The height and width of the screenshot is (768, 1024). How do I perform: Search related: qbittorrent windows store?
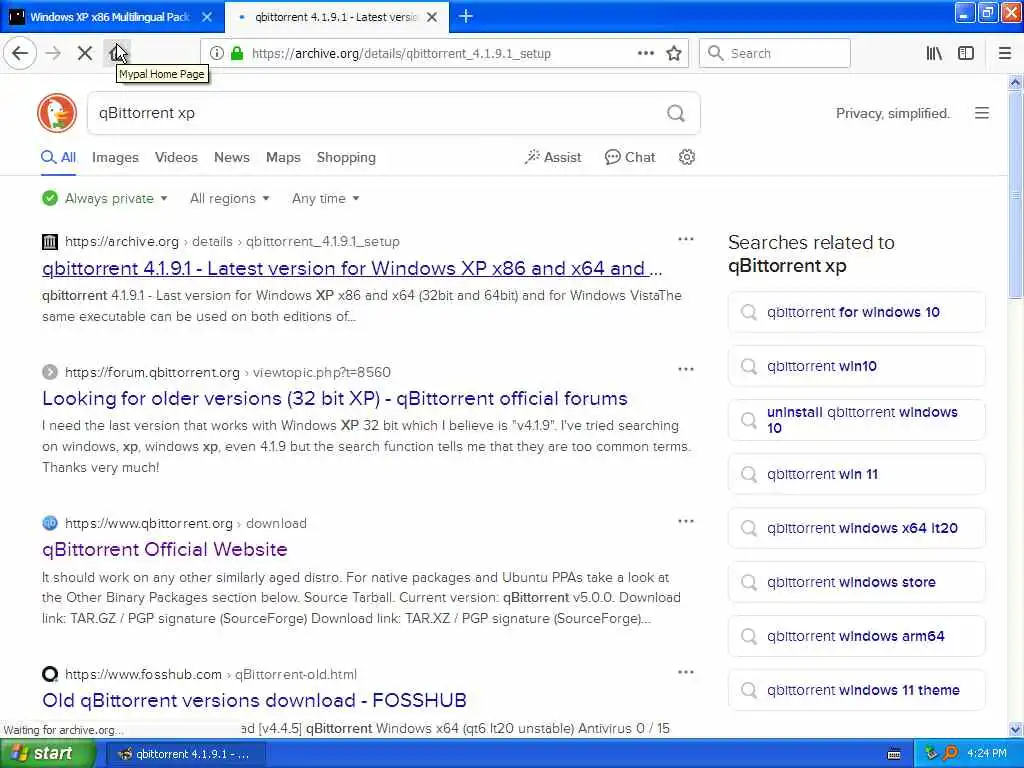[856, 582]
